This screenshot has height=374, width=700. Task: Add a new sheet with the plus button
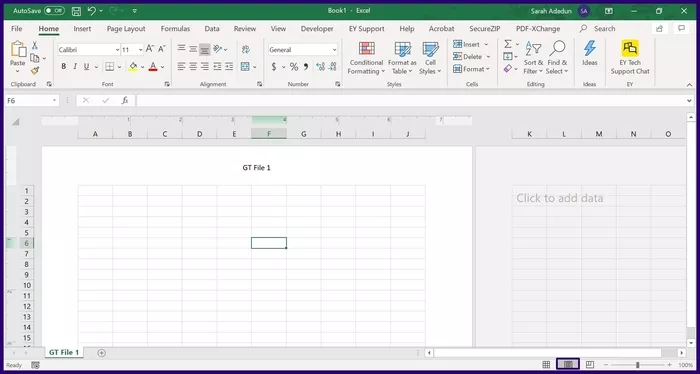[101, 353]
